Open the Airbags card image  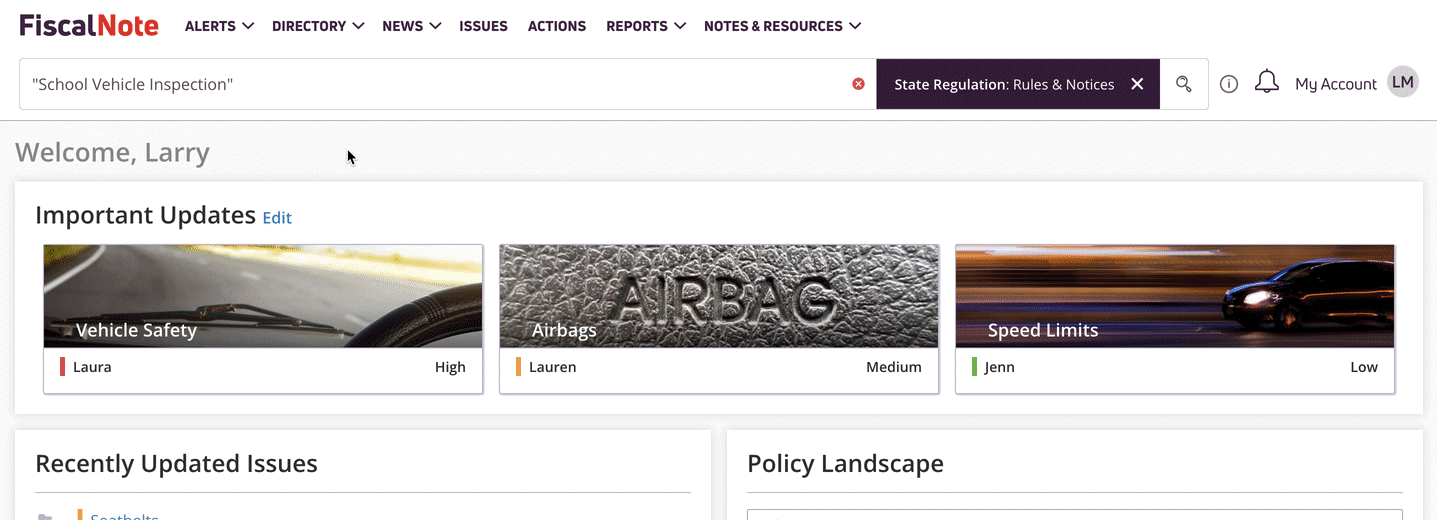tap(719, 296)
